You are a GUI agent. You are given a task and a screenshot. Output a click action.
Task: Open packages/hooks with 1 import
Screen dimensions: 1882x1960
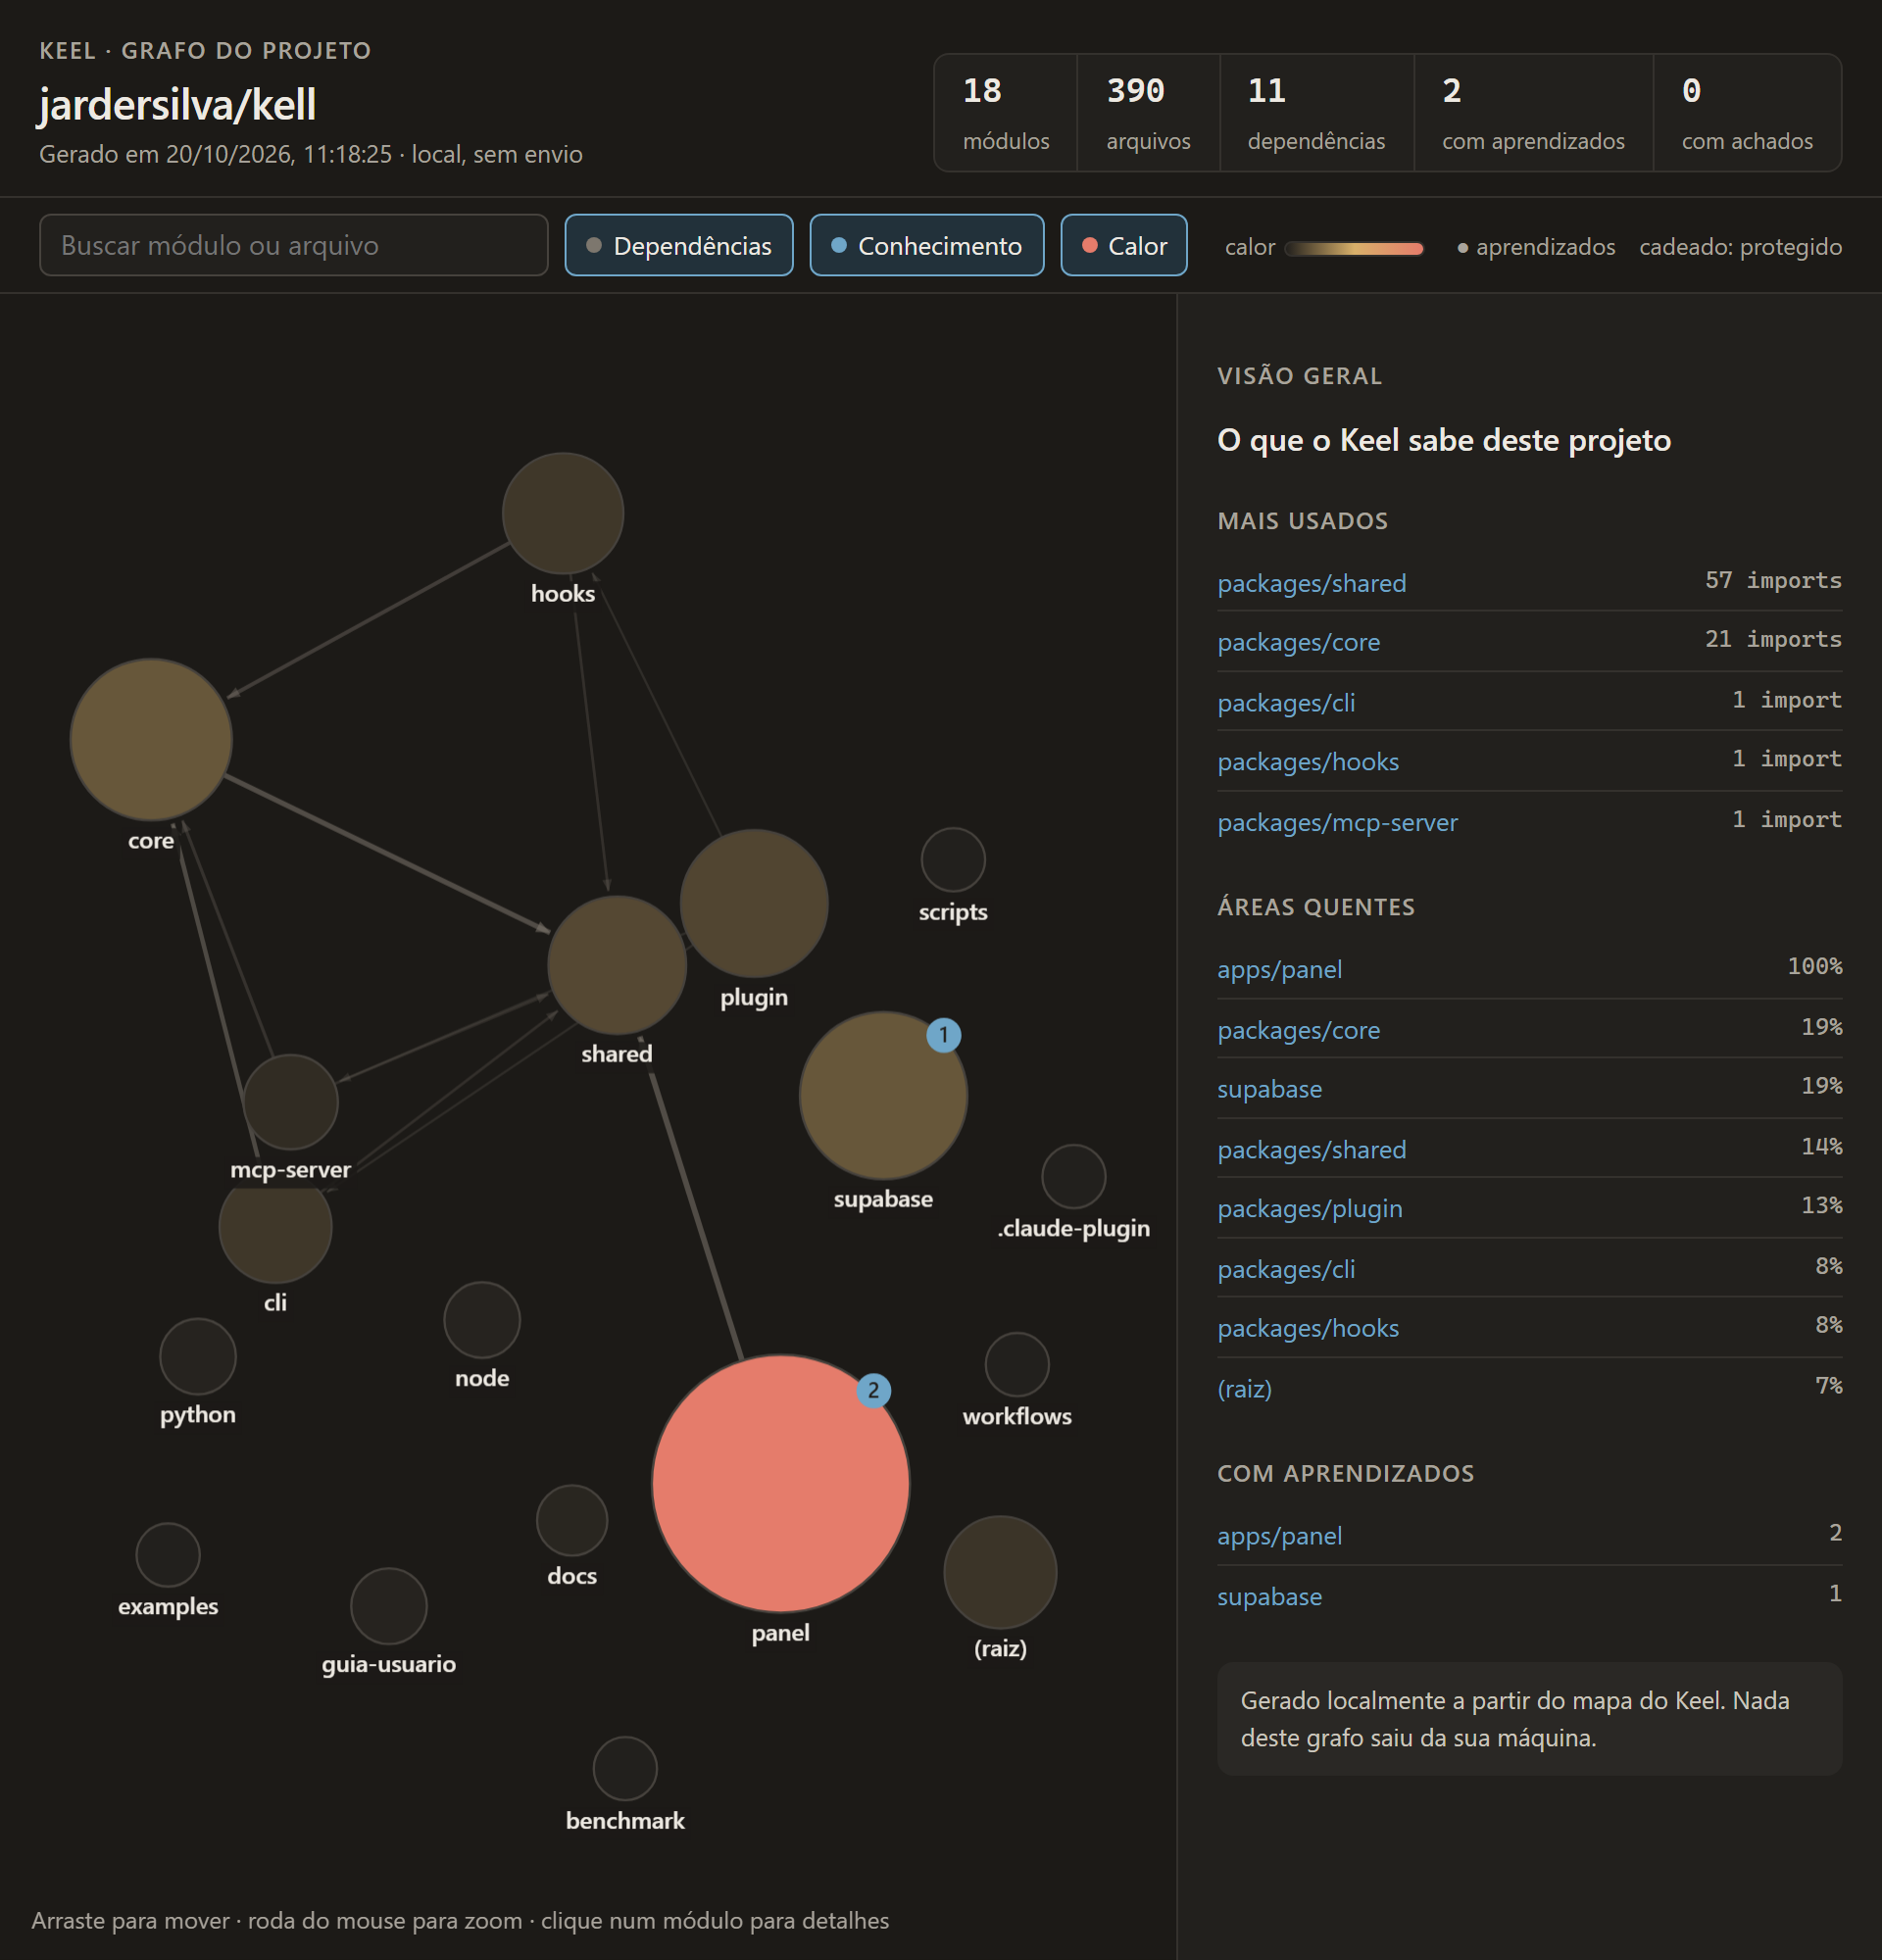(x=1307, y=762)
